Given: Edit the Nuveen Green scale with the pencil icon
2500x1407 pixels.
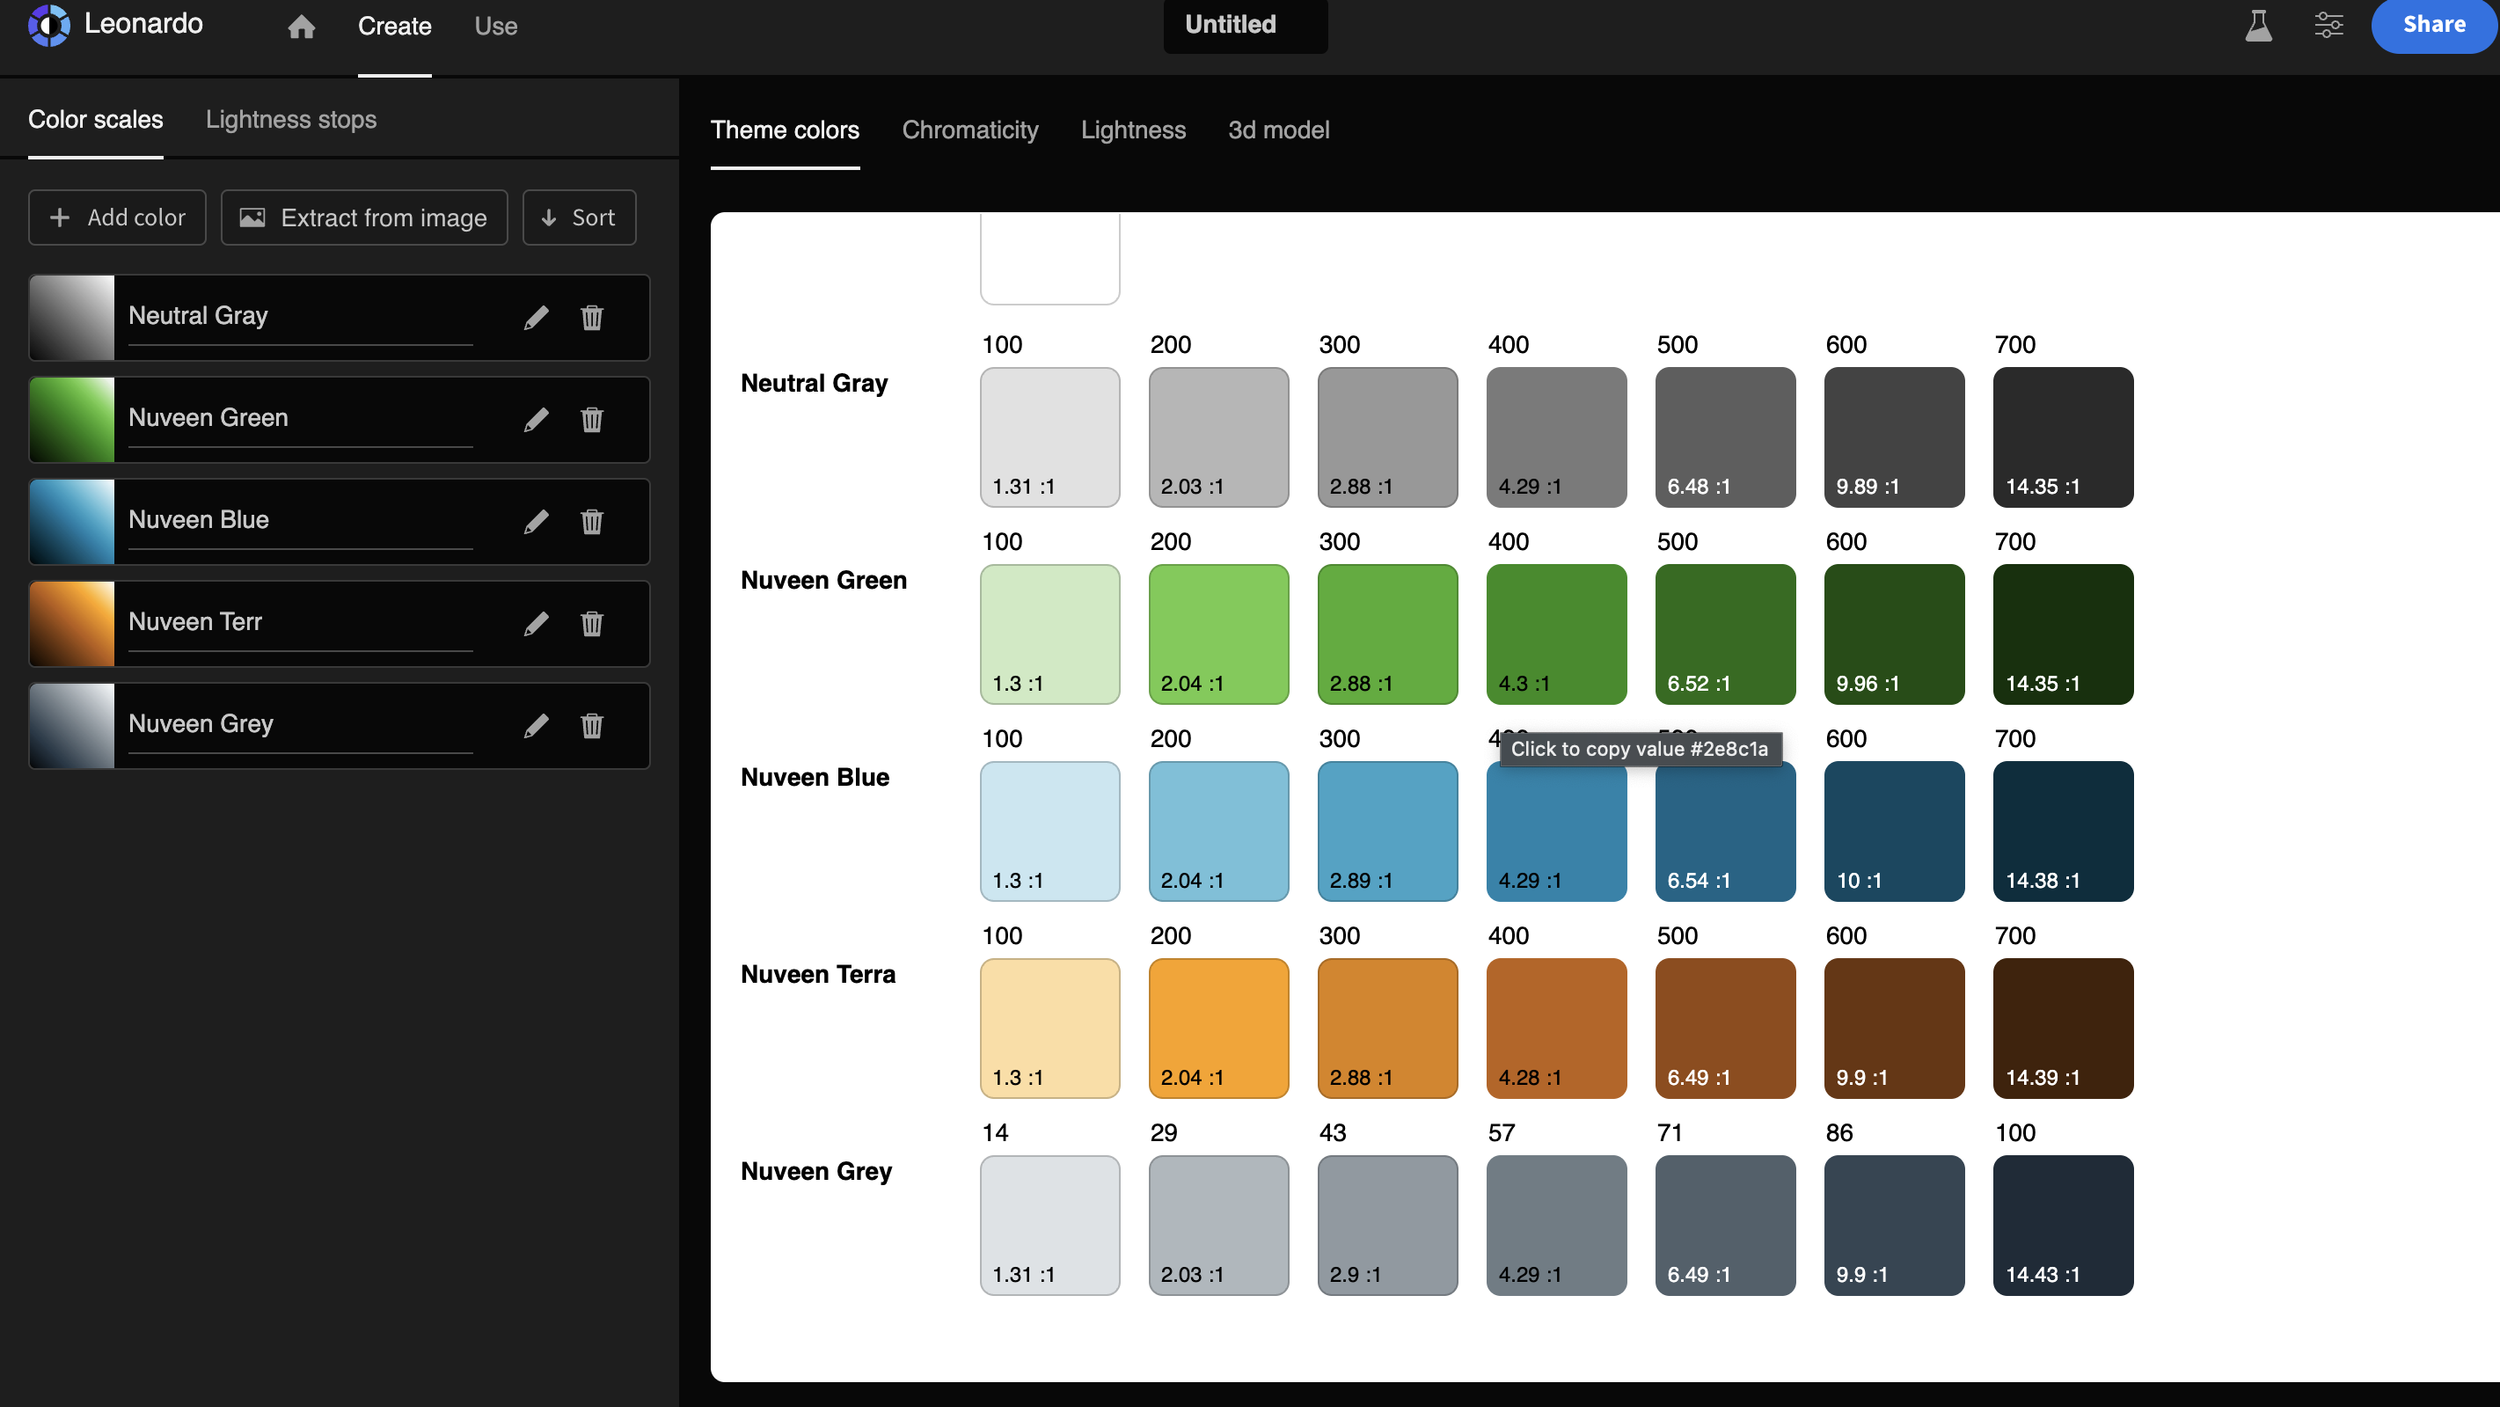Looking at the screenshot, I should pyautogui.click(x=536, y=420).
